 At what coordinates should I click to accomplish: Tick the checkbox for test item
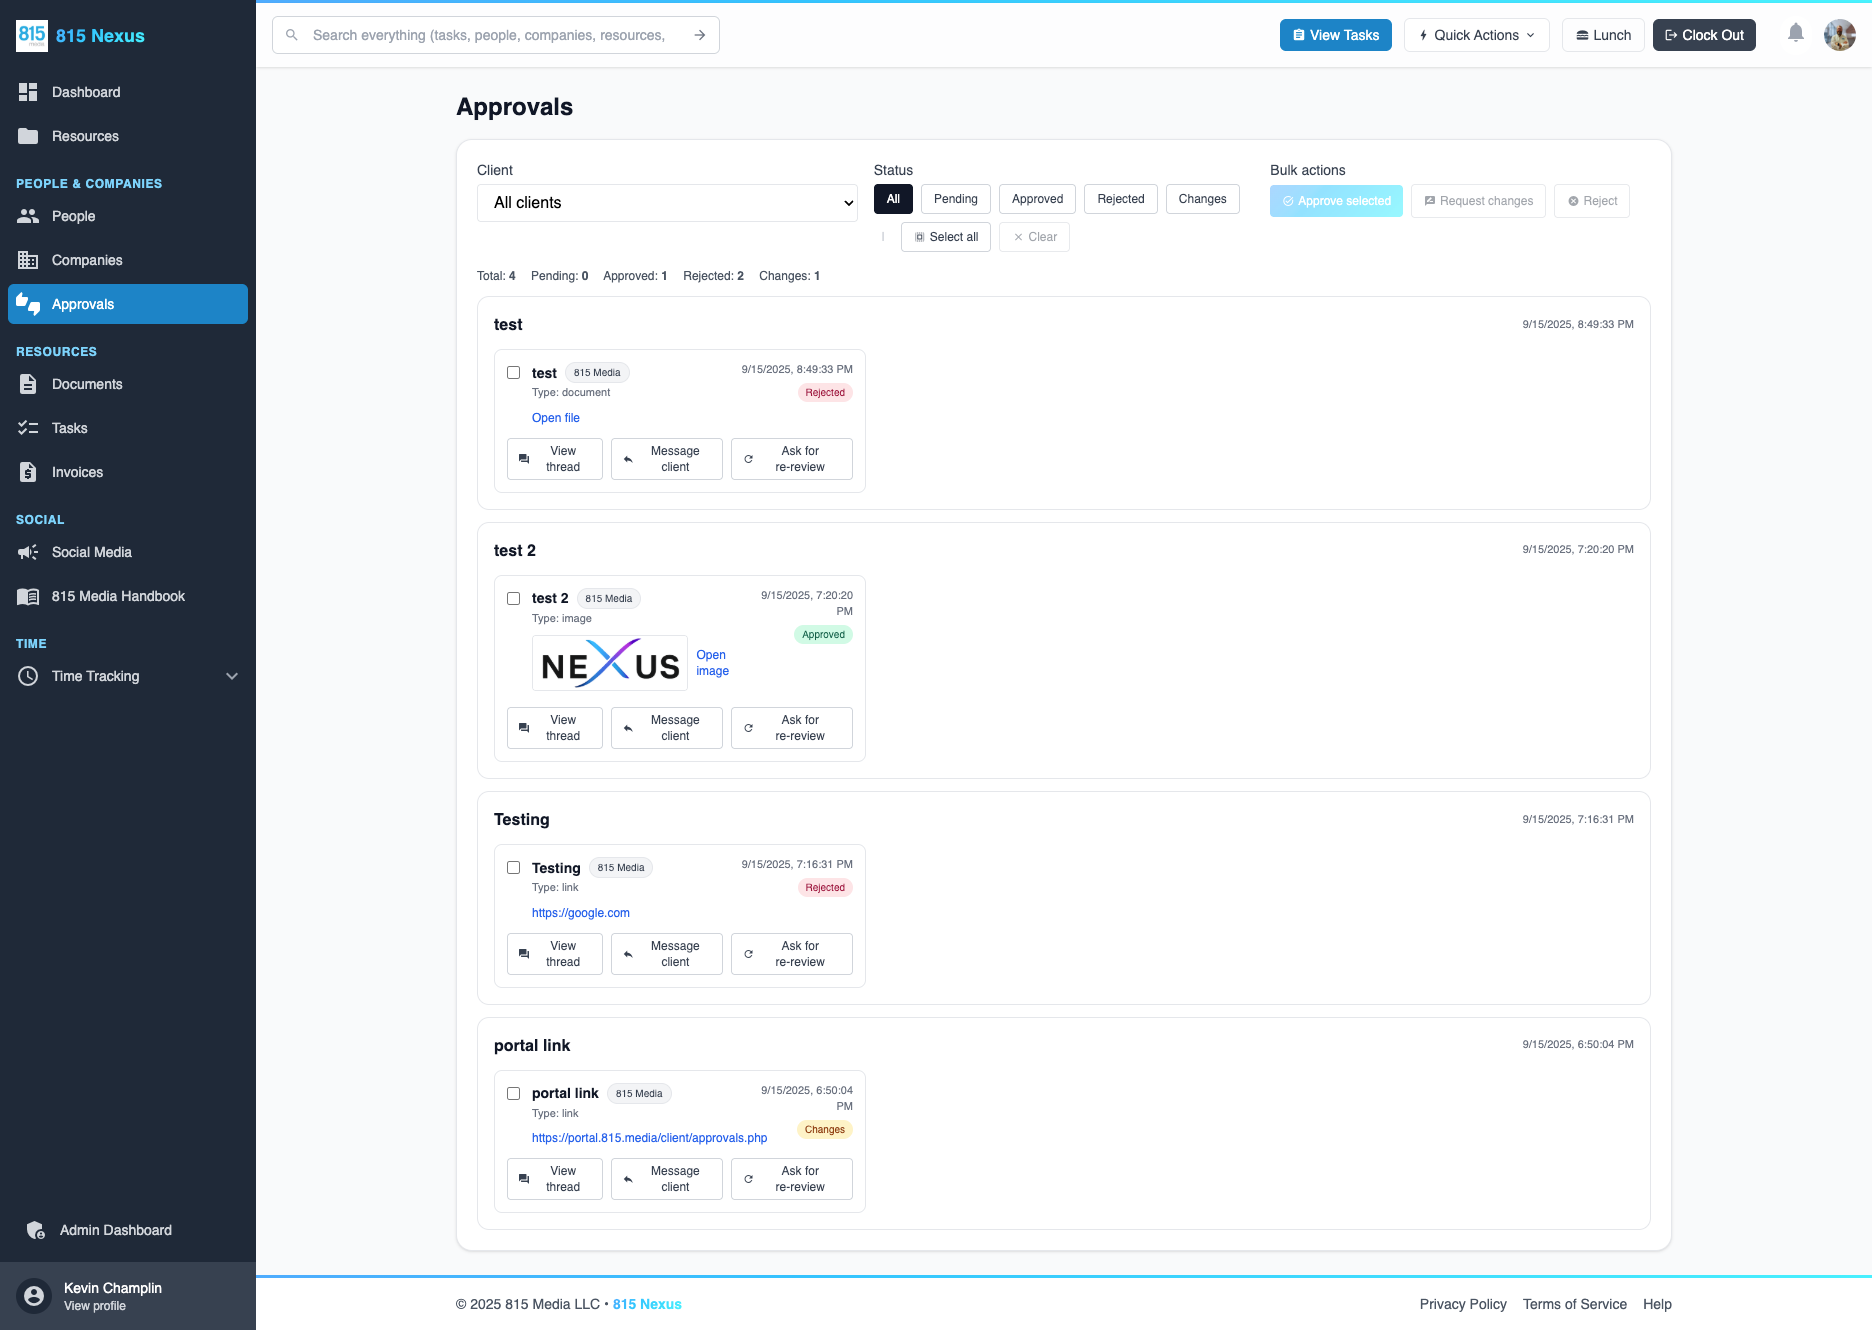(x=514, y=373)
